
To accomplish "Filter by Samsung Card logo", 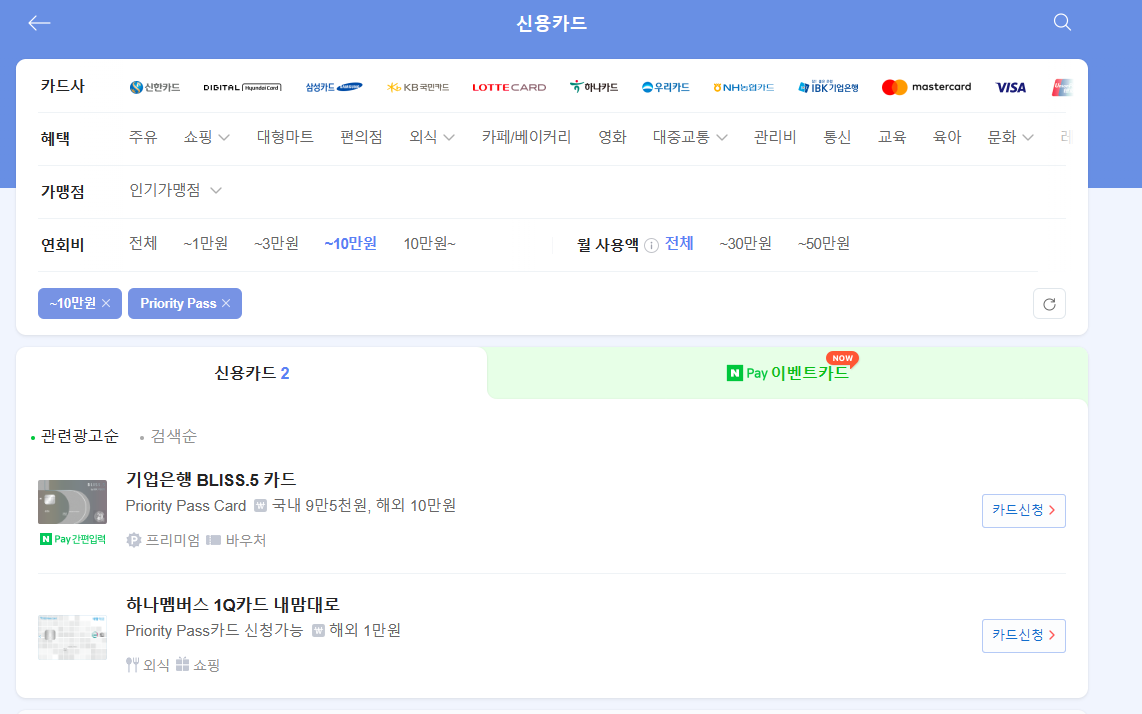I will click(334, 87).
